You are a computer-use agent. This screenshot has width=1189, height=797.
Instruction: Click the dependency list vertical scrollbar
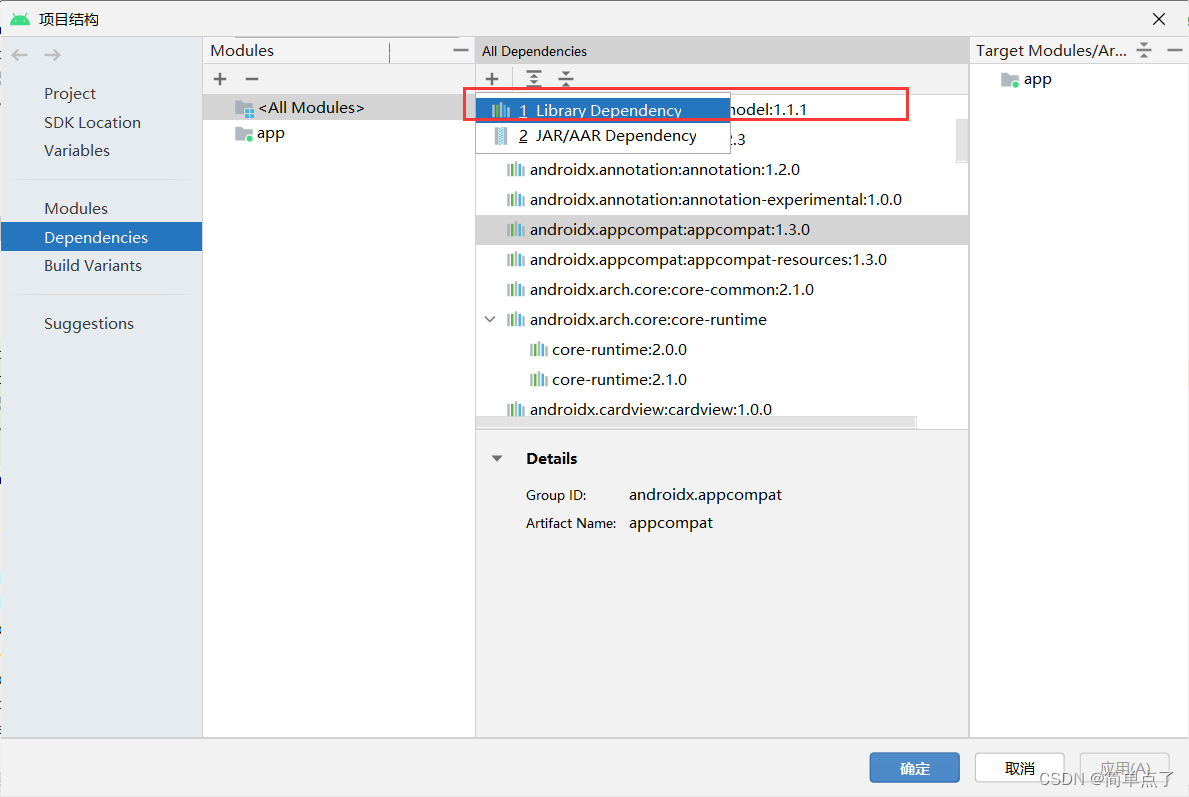(x=961, y=141)
